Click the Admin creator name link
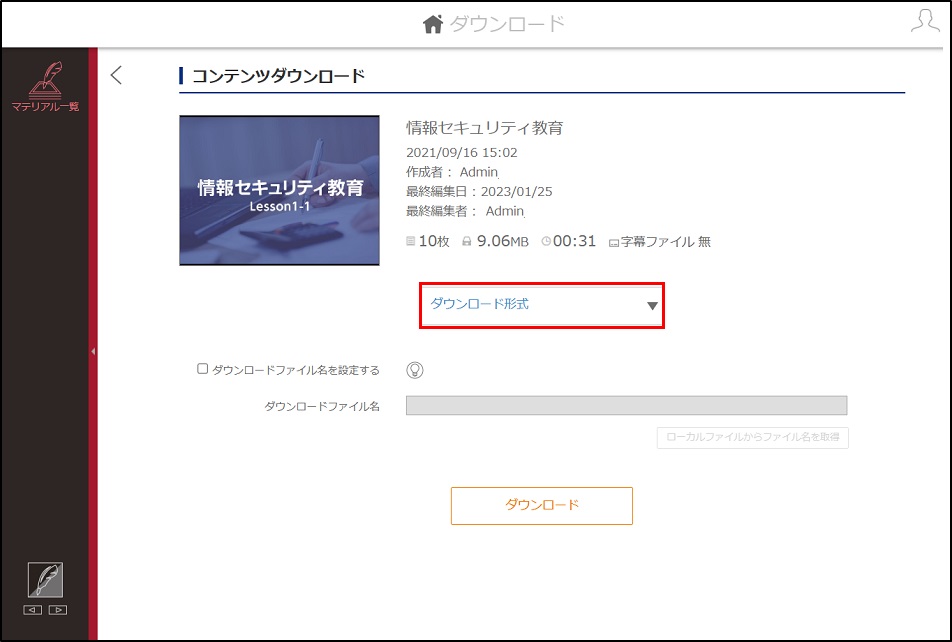 [478, 172]
